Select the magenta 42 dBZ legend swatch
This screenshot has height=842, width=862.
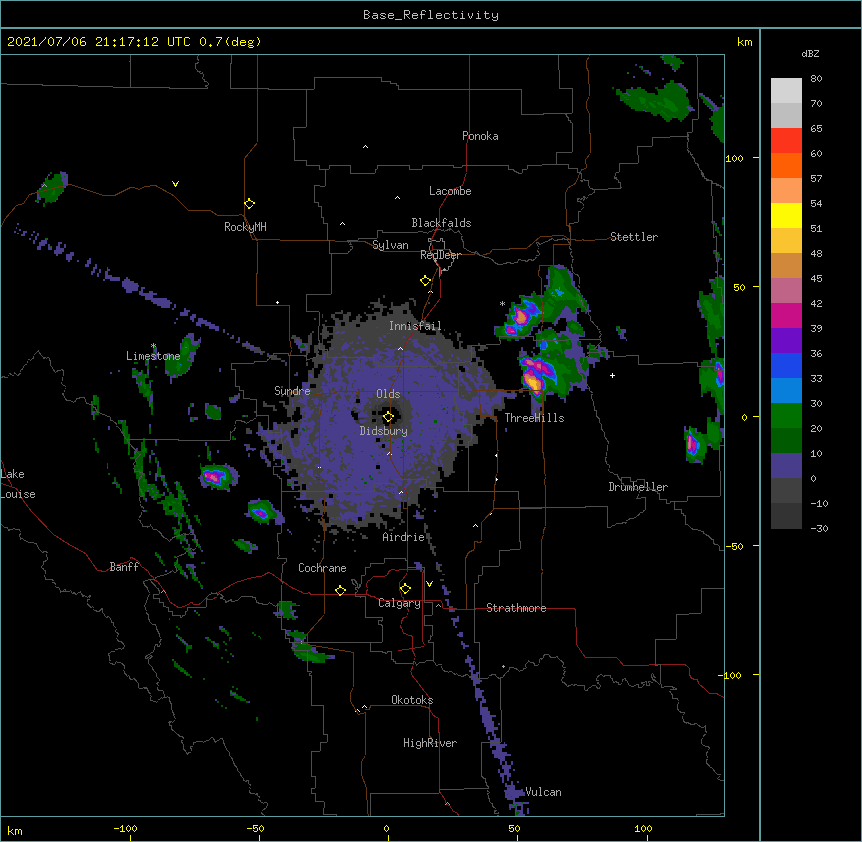tap(786, 315)
